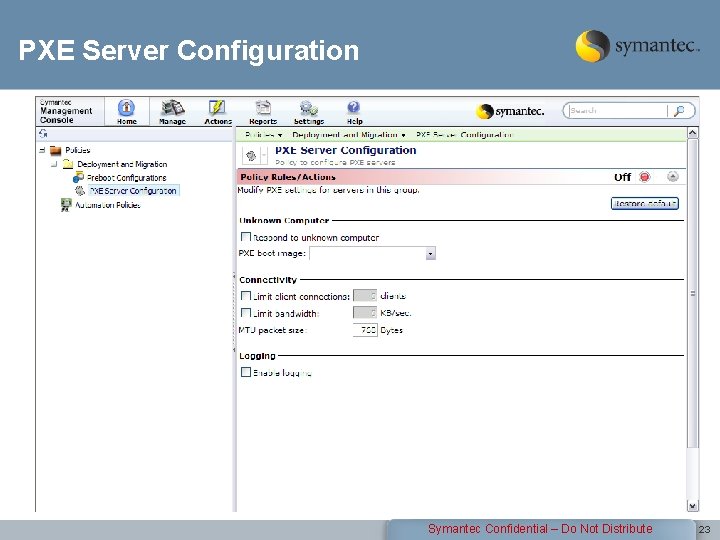This screenshot has height=540, width=720.
Task: Click the tree refresh icon
Action: (x=43, y=134)
